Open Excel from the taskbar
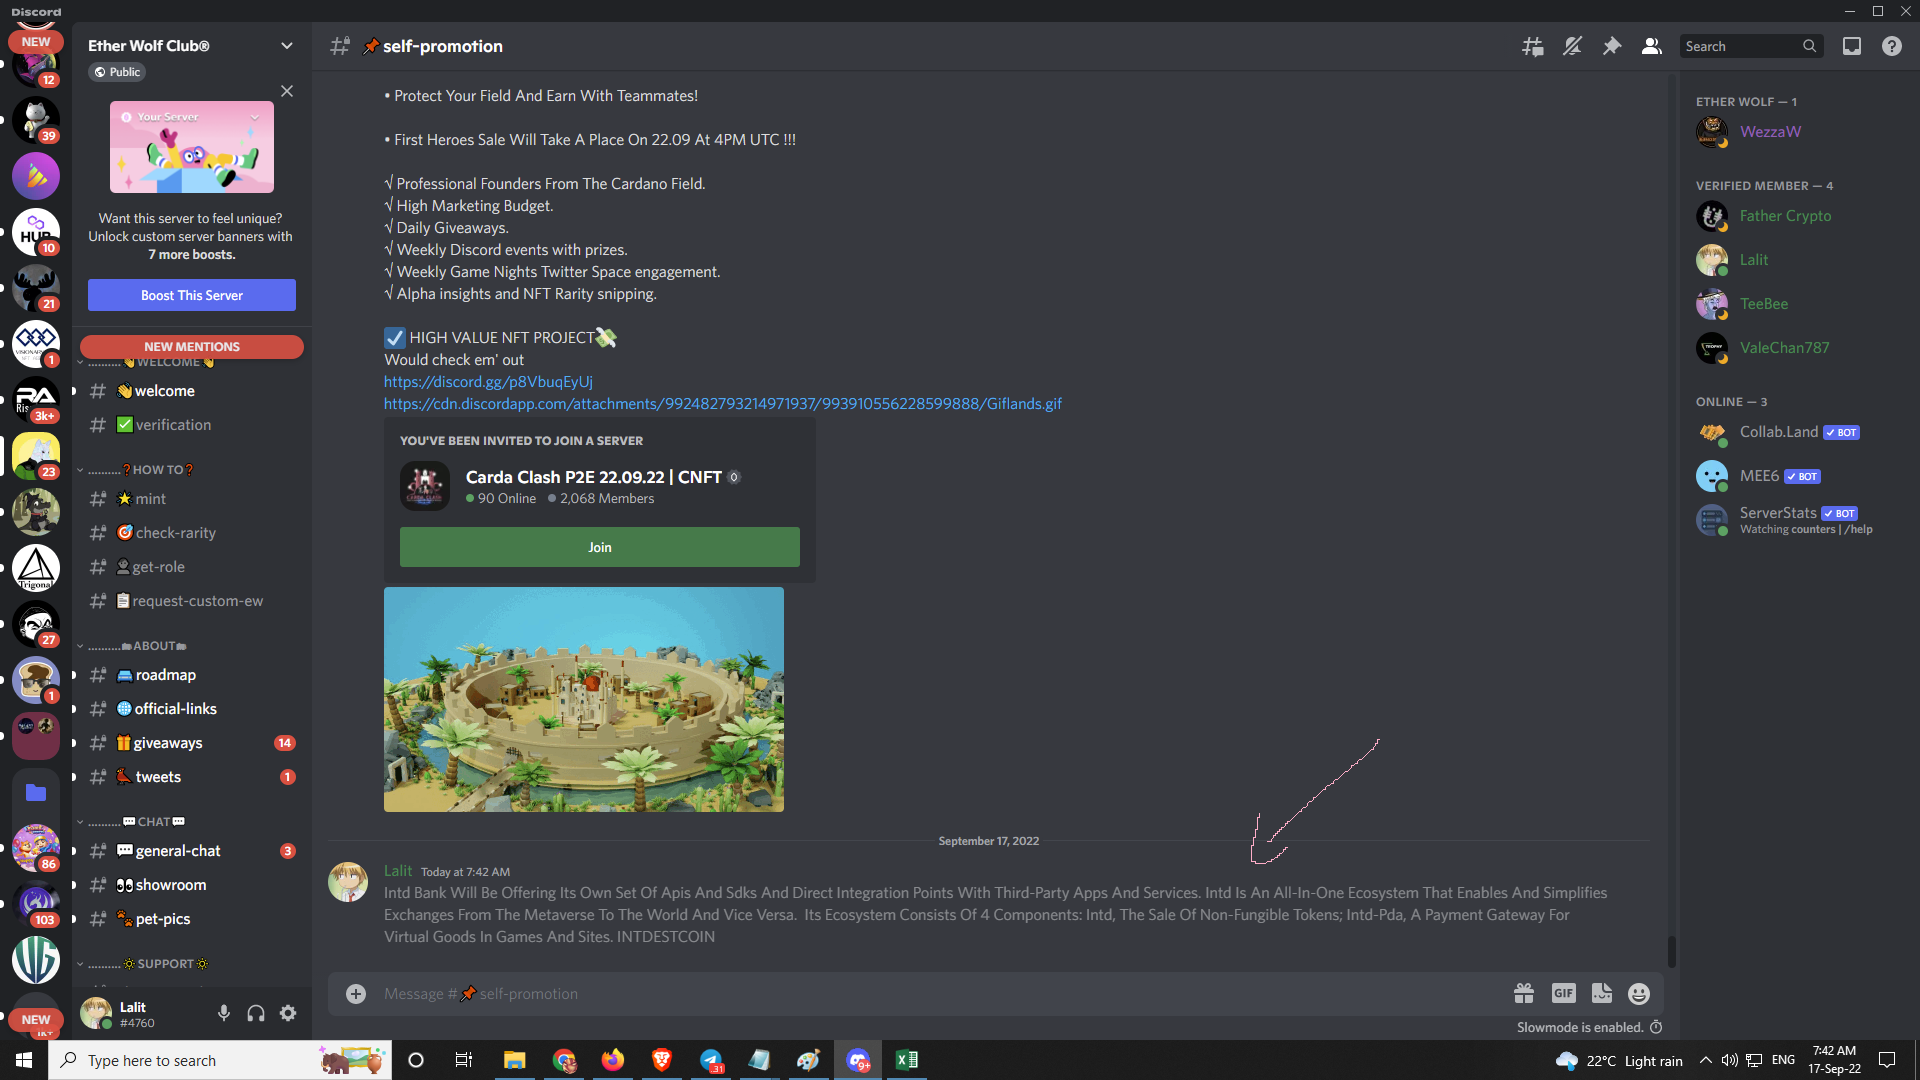1920x1080 pixels. (907, 1060)
